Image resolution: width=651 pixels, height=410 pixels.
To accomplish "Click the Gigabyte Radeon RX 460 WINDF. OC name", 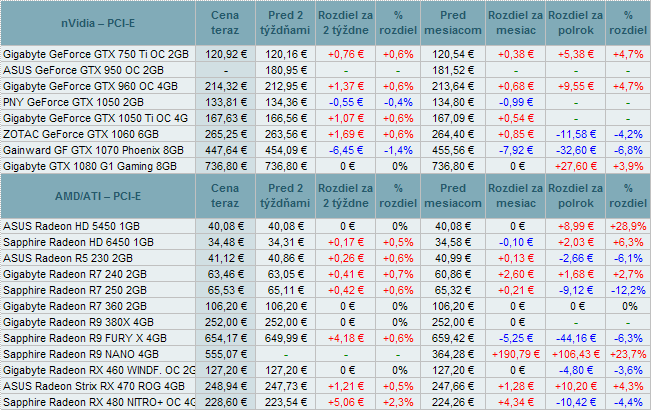I will (x=99, y=370).
